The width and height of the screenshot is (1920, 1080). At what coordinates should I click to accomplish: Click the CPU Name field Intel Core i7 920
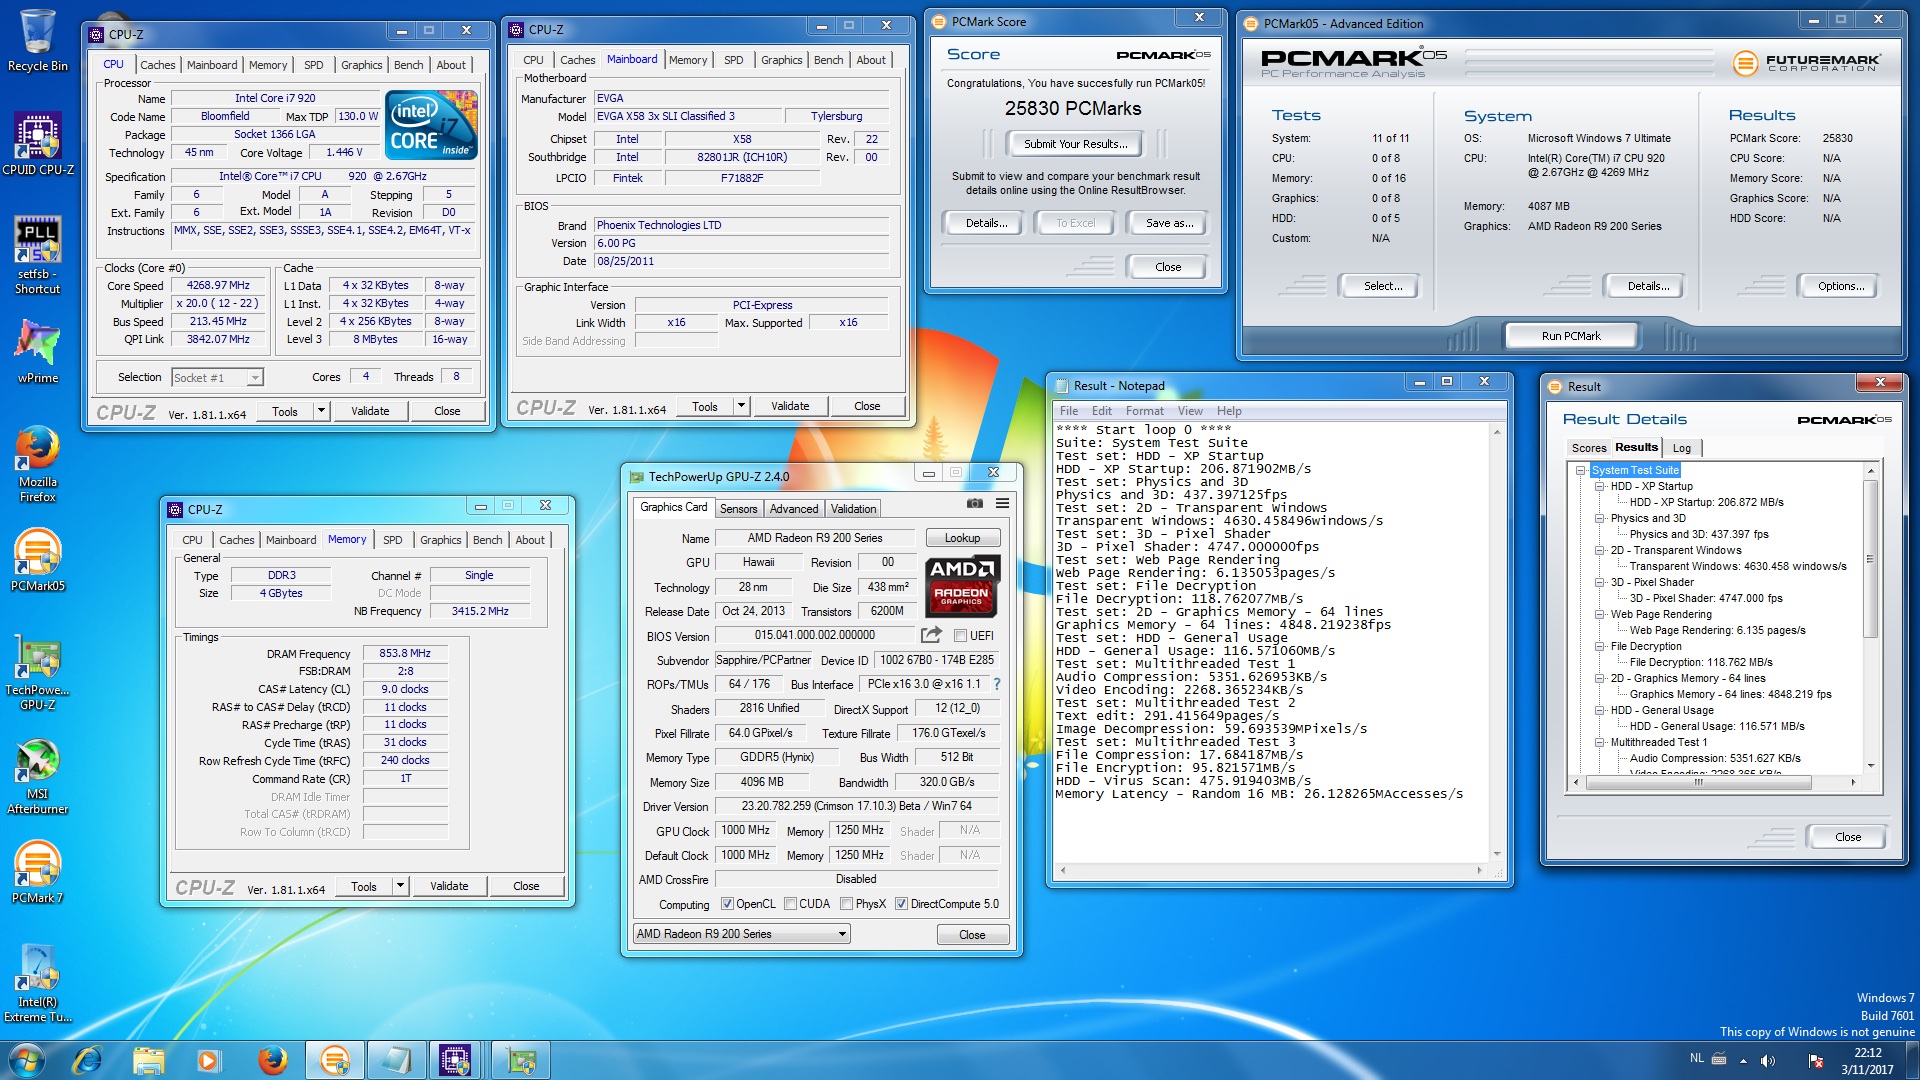pyautogui.click(x=275, y=98)
